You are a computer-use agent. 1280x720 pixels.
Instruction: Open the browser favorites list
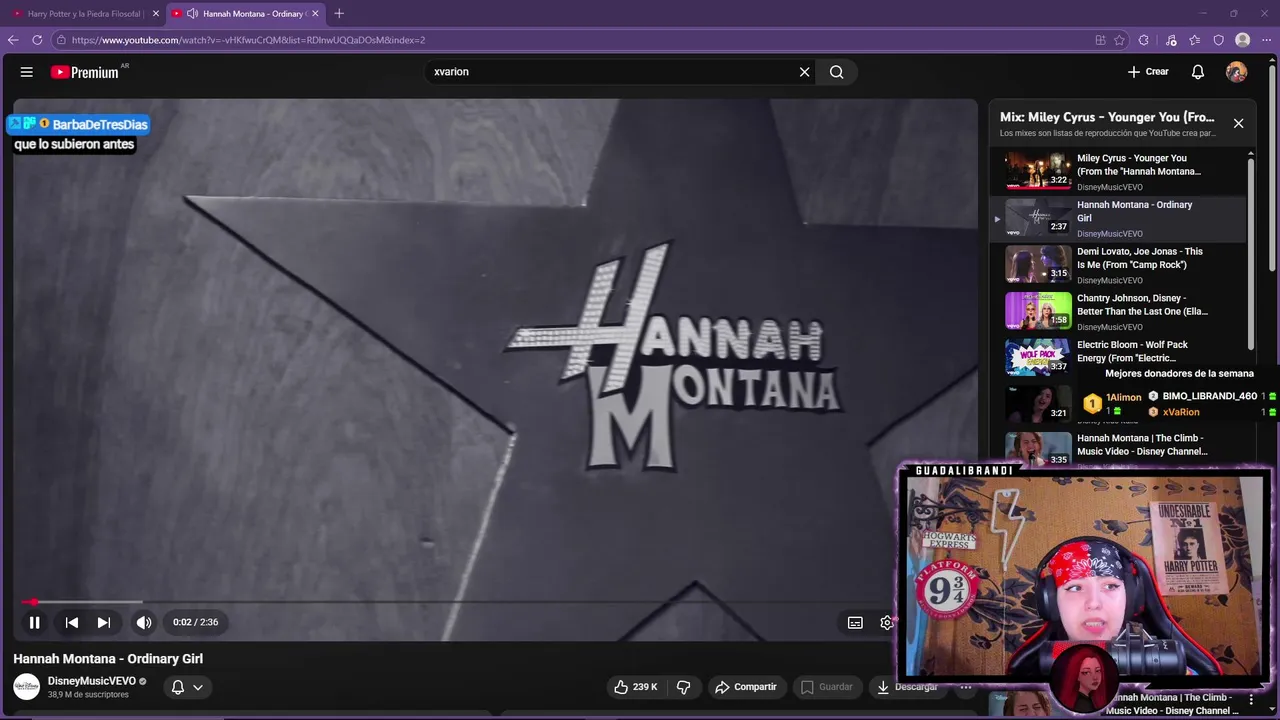point(1195,40)
